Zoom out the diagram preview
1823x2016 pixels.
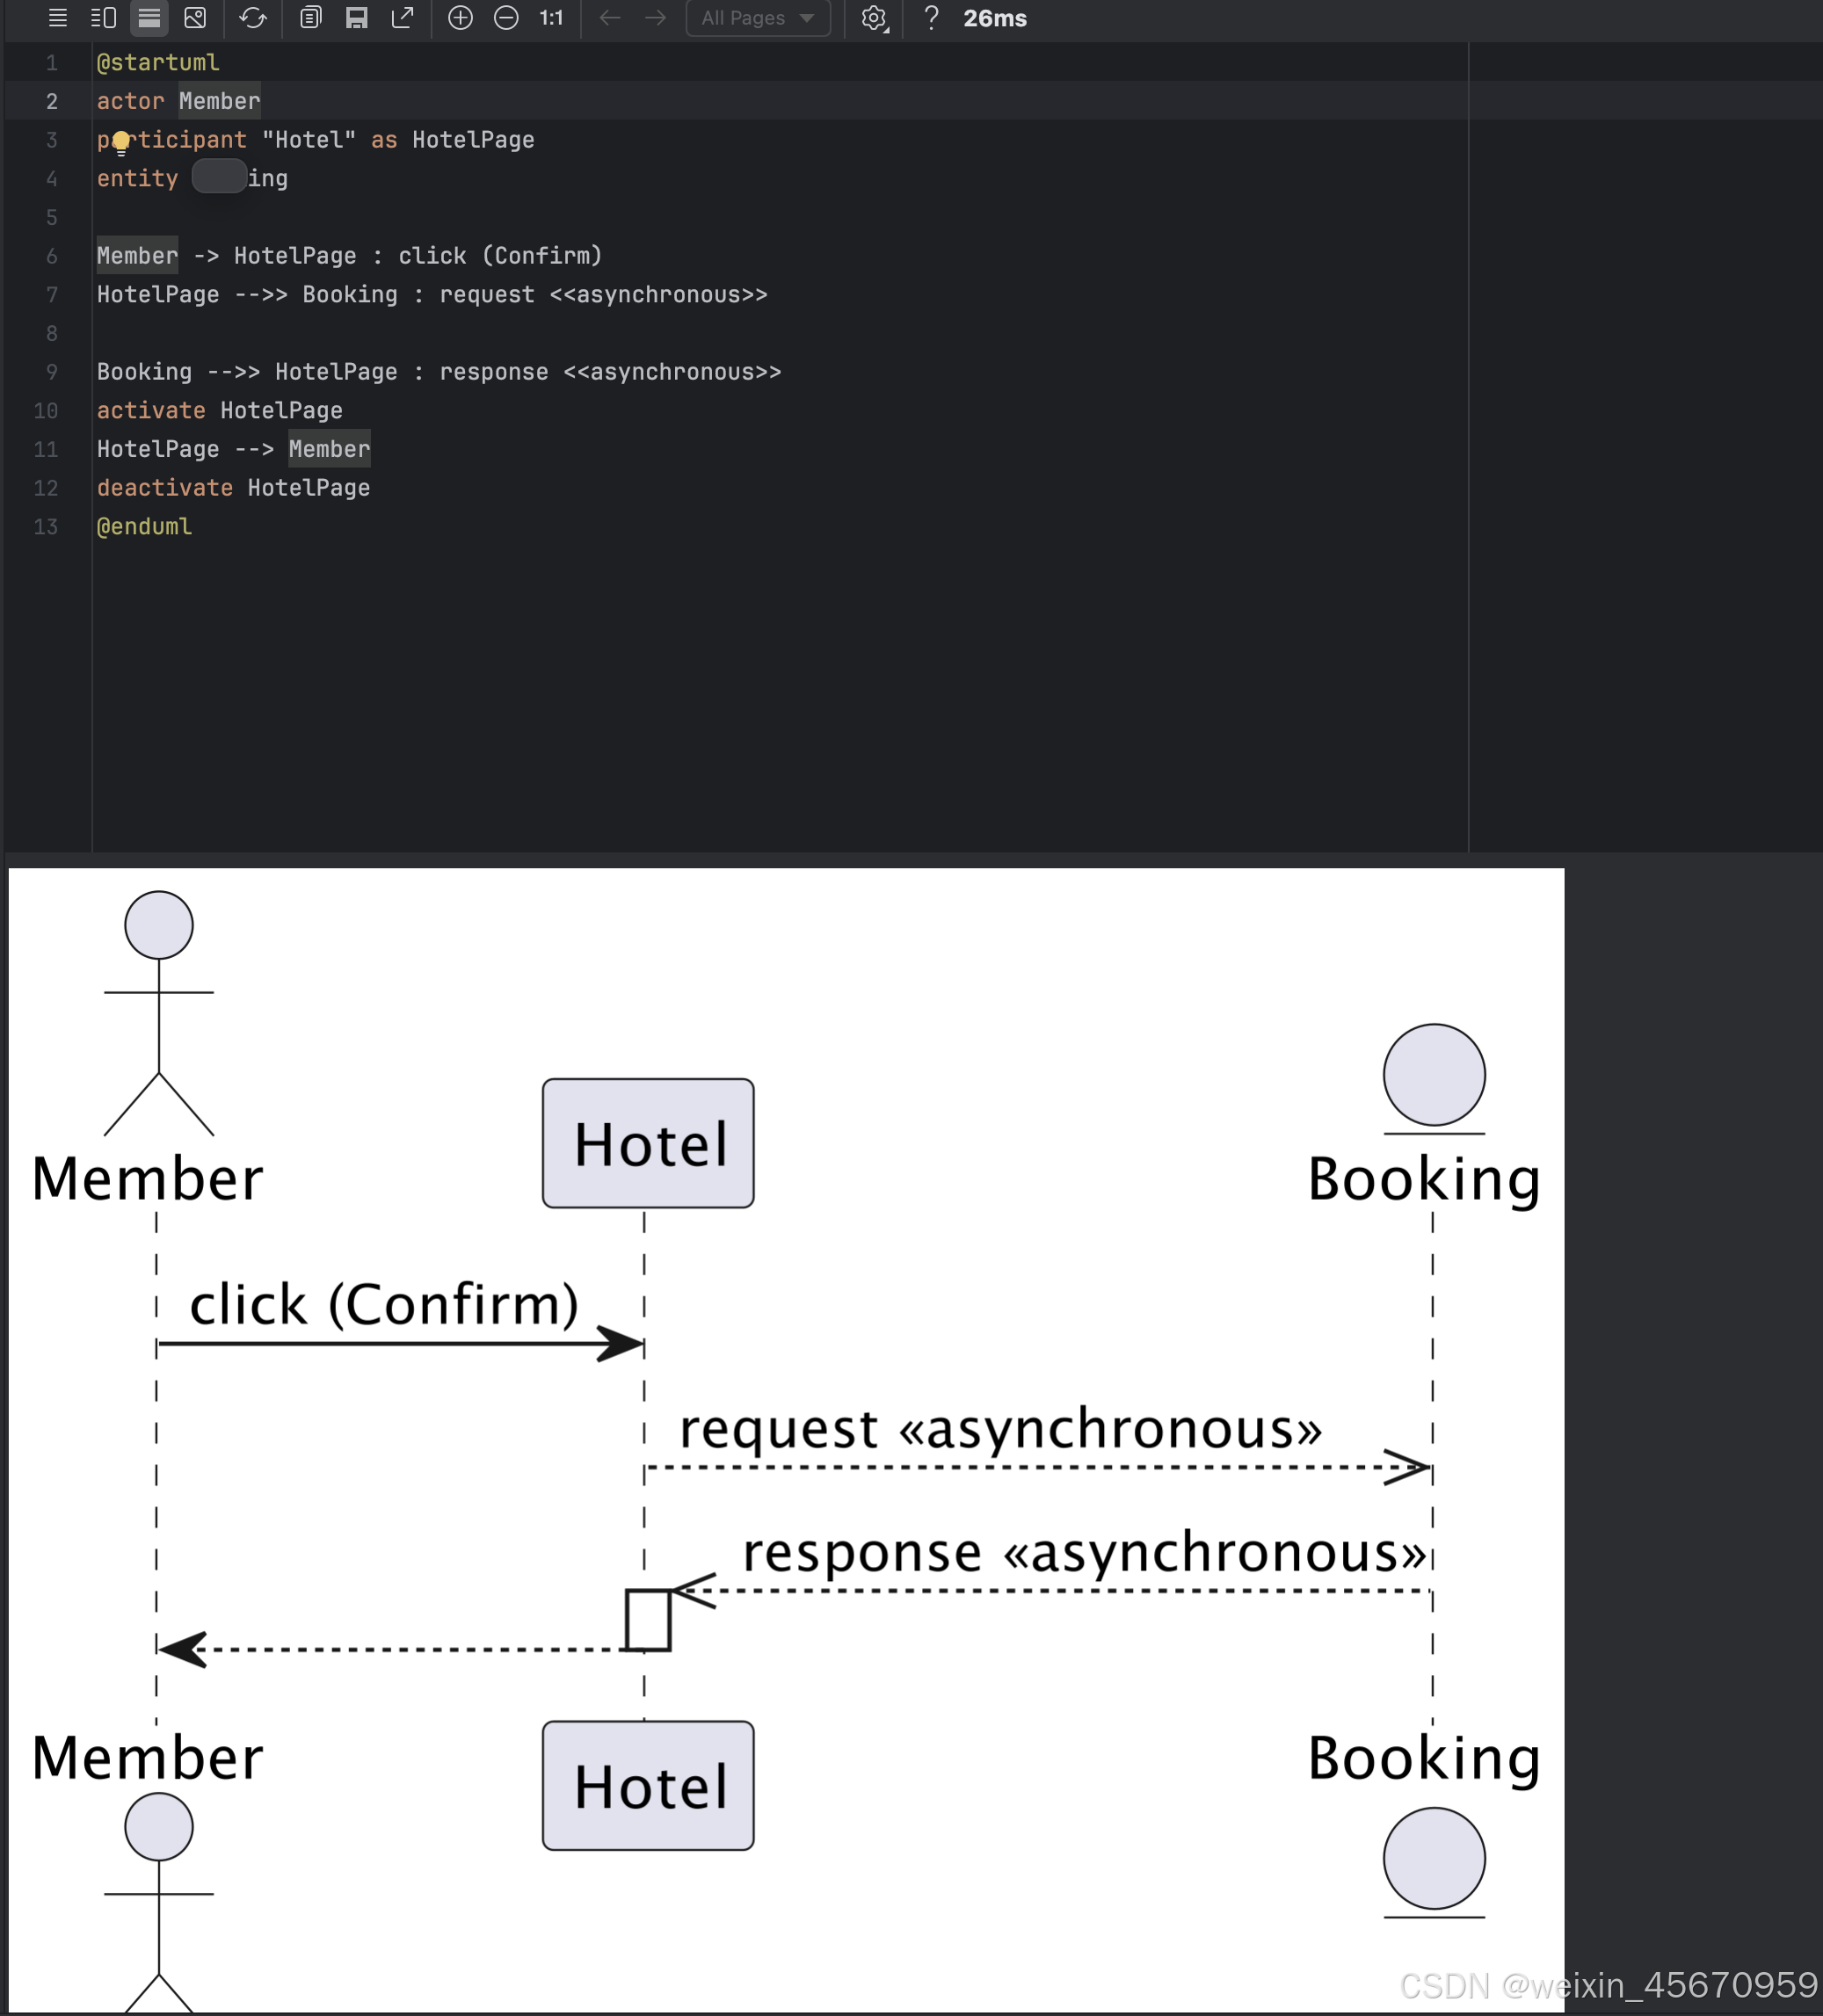tap(506, 18)
